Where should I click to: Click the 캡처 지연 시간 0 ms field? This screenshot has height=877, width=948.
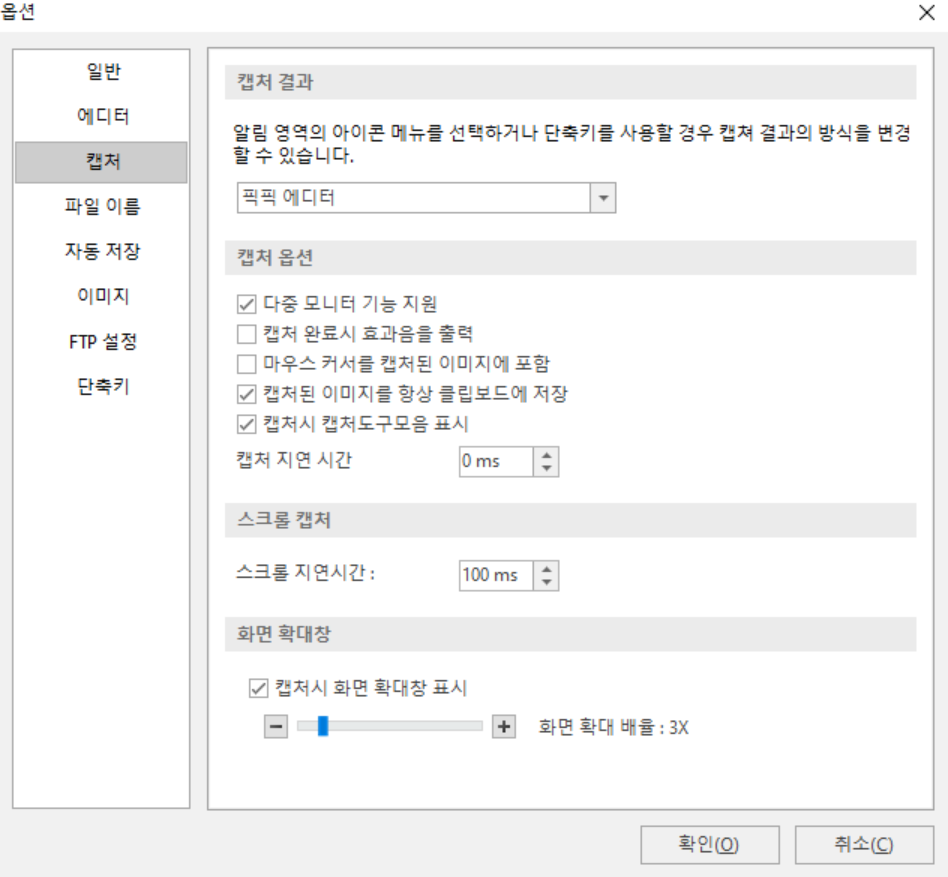(x=496, y=461)
